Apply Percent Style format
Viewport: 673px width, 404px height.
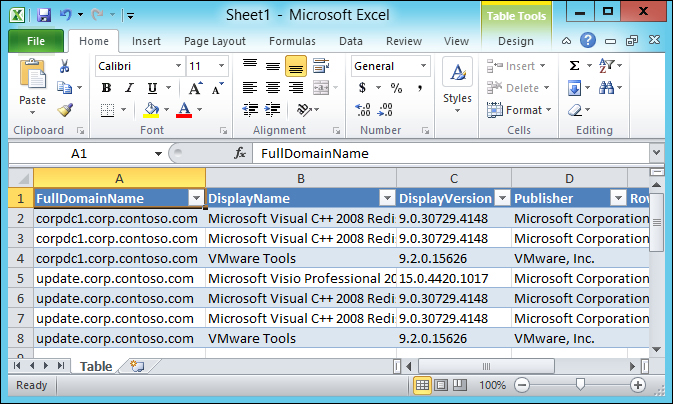pyautogui.click(x=396, y=88)
